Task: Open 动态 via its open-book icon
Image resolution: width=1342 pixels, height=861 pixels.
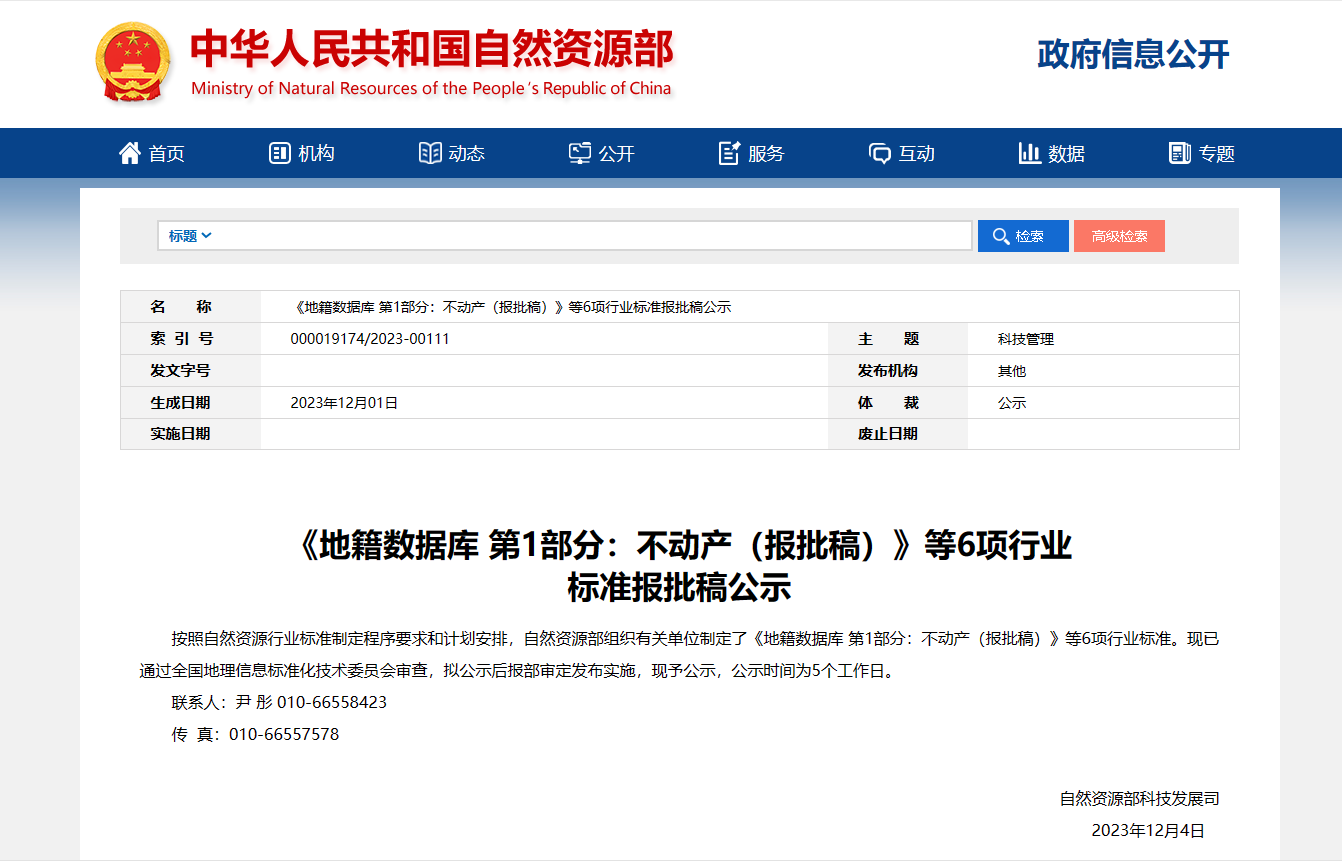Action: tap(430, 152)
